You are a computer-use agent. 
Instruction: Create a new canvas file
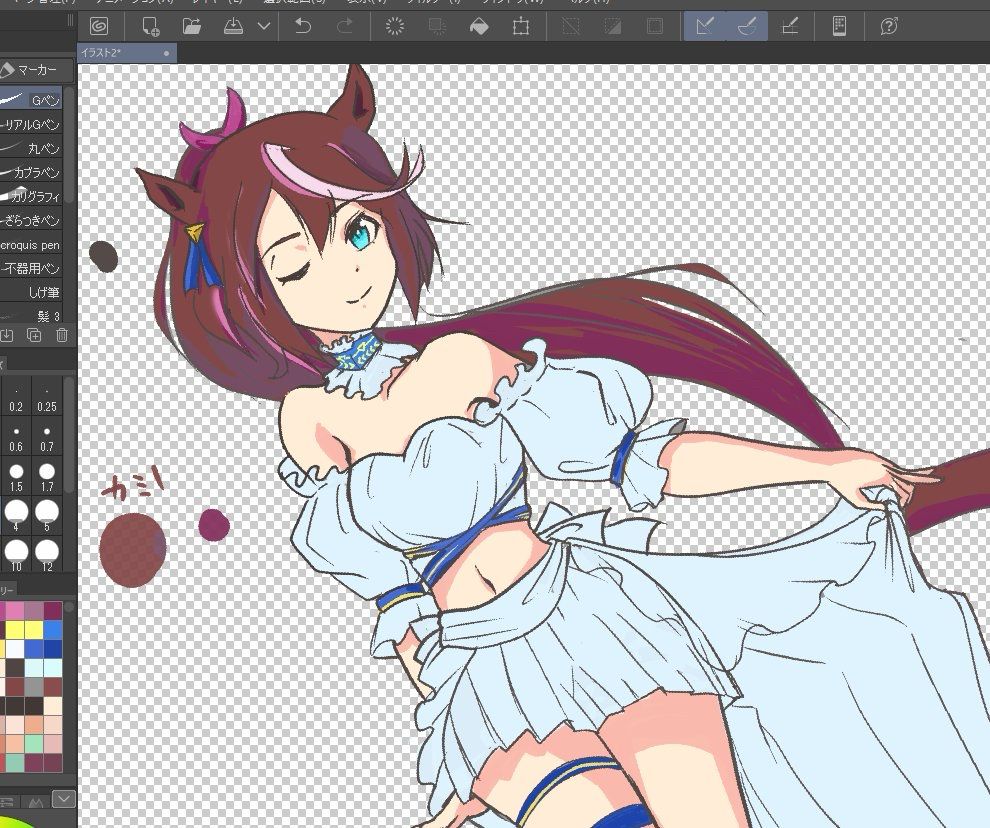(150, 27)
